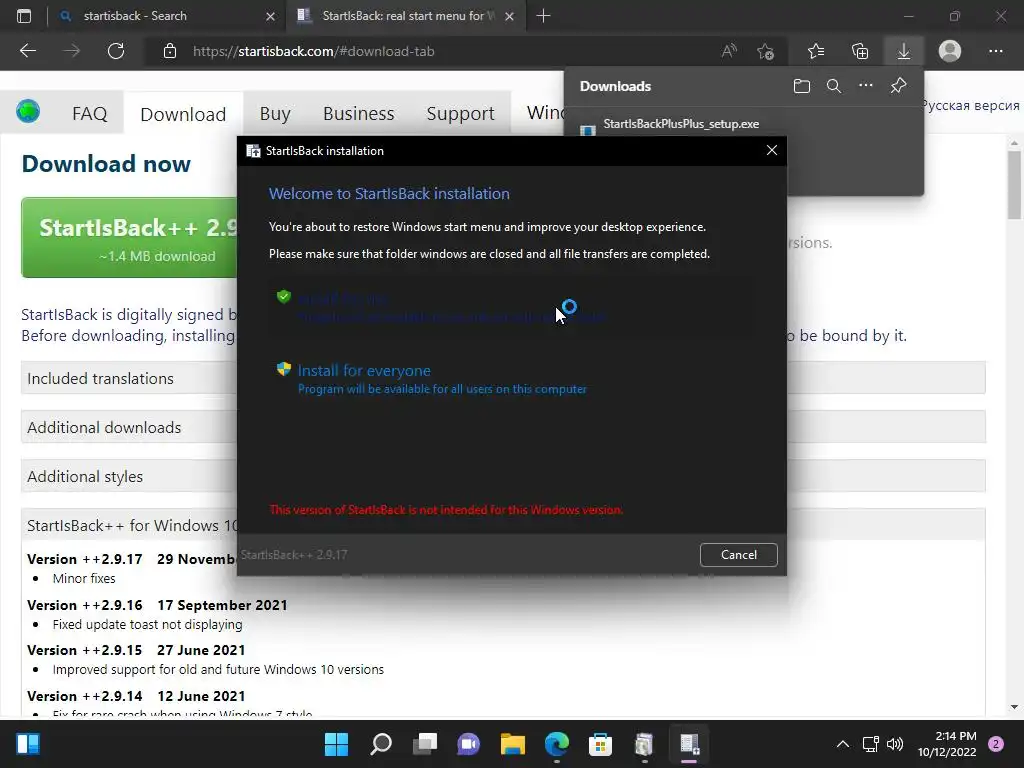Switch to startisback - Search browser tab

167,16
